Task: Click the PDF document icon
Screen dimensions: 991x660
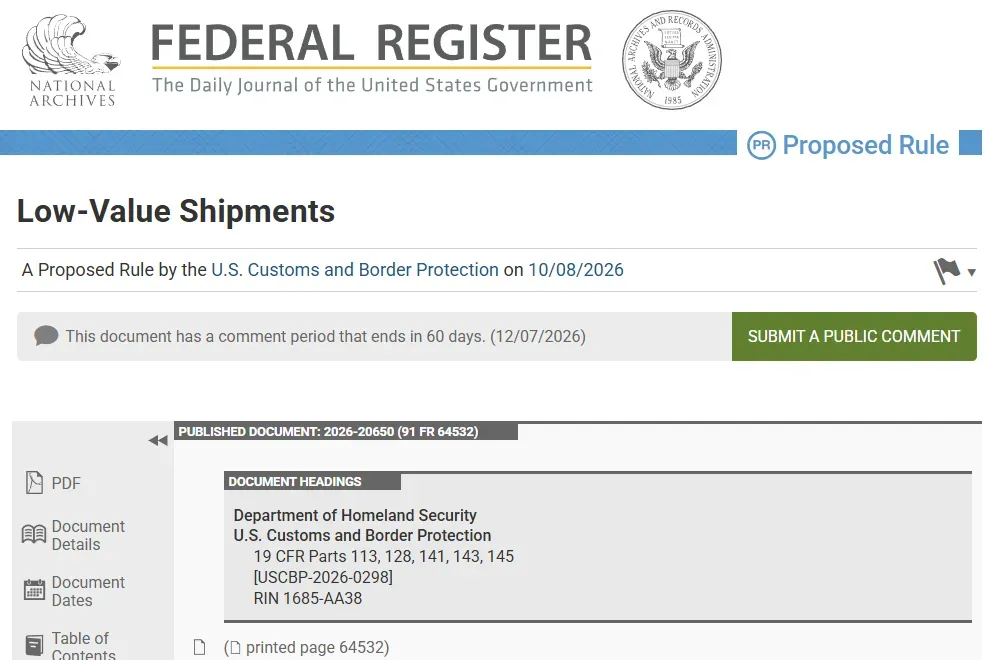Action: [x=34, y=483]
